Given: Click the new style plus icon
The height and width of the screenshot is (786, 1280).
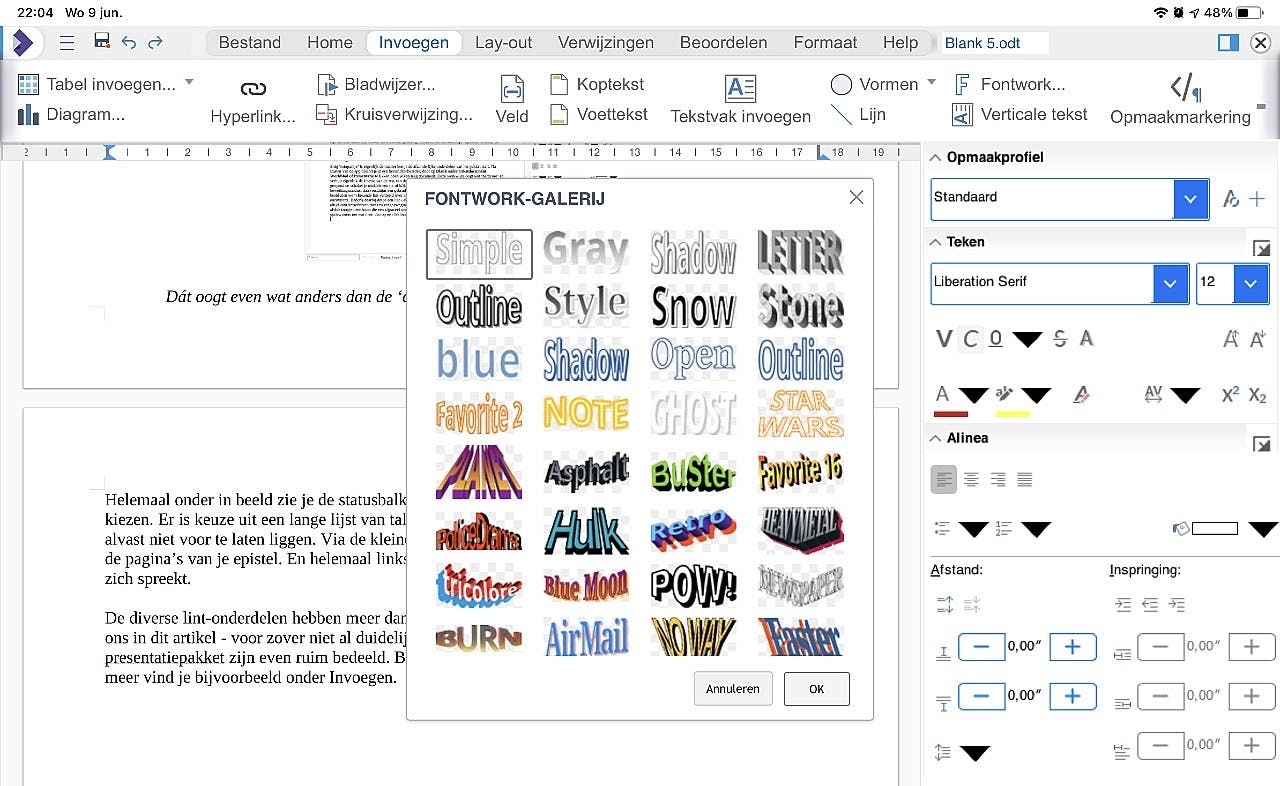Looking at the screenshot, I should pyautogui.click(x=1258, y=199).
